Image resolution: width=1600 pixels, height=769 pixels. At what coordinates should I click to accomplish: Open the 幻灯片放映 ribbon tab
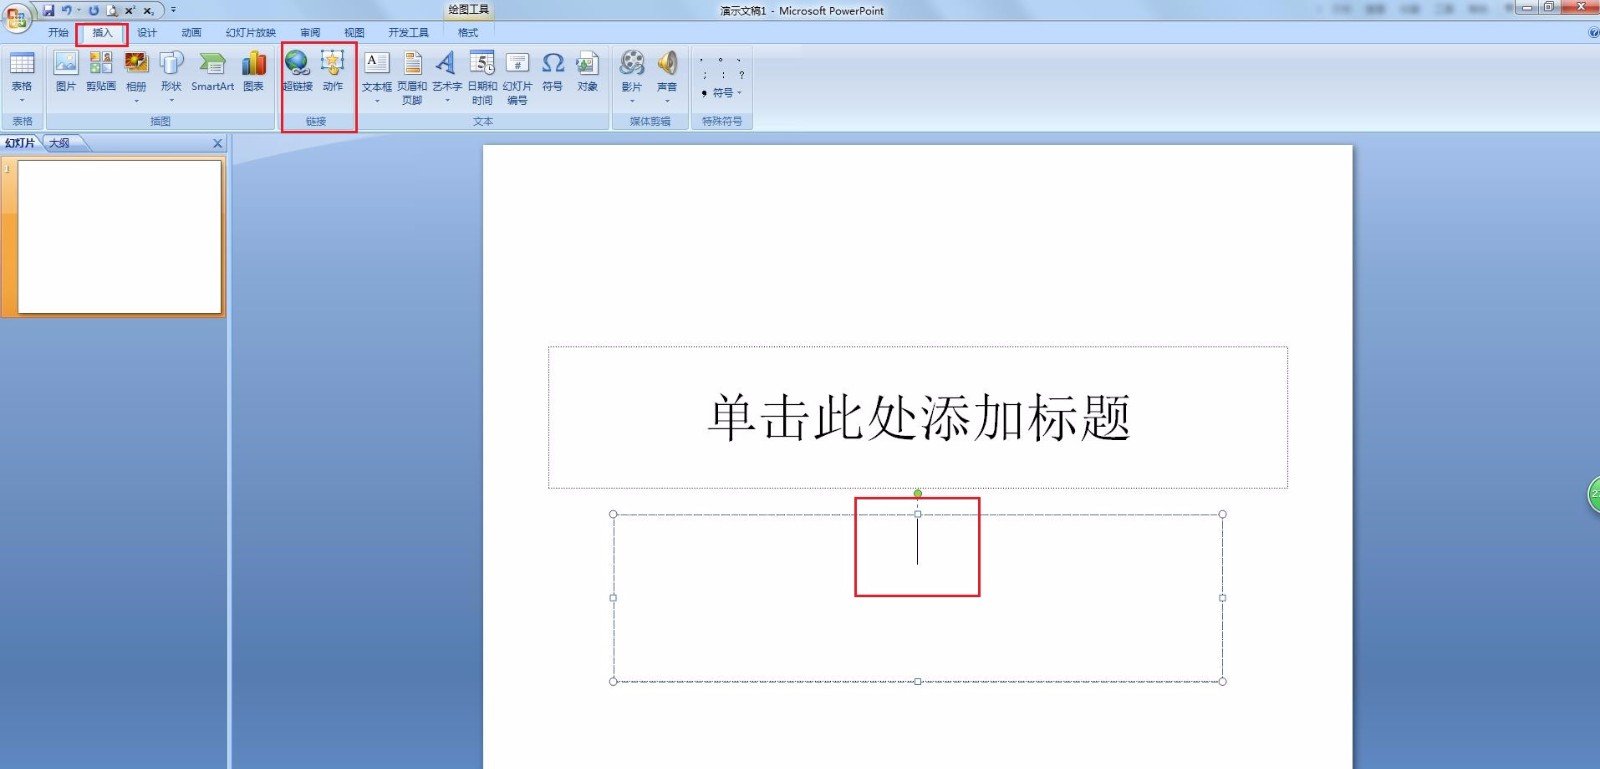point(250,33)
